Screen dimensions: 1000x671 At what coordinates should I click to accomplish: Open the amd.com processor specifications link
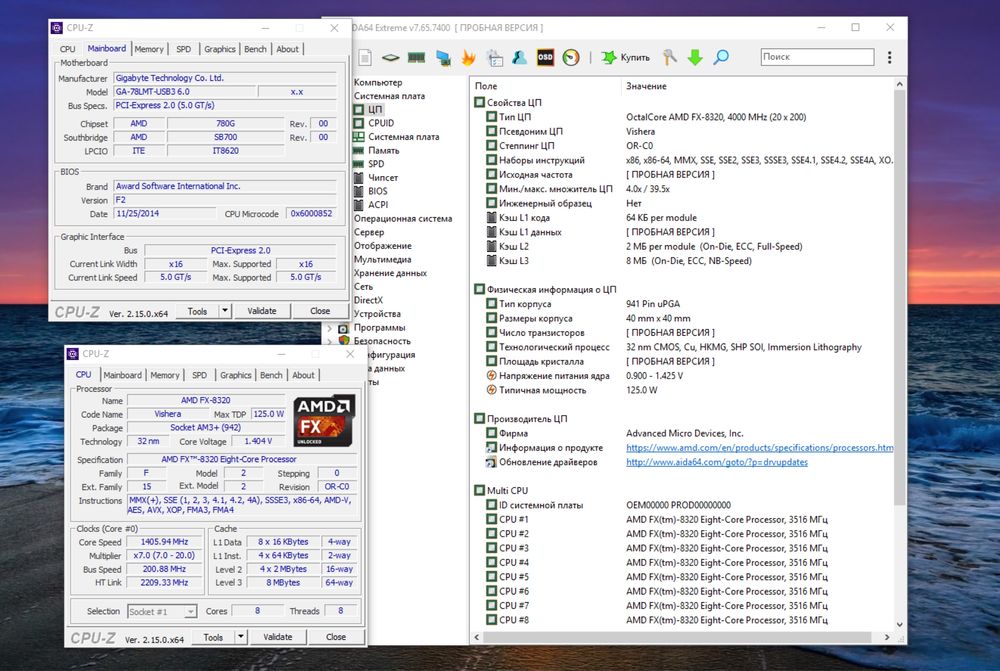tap(760, 448)
